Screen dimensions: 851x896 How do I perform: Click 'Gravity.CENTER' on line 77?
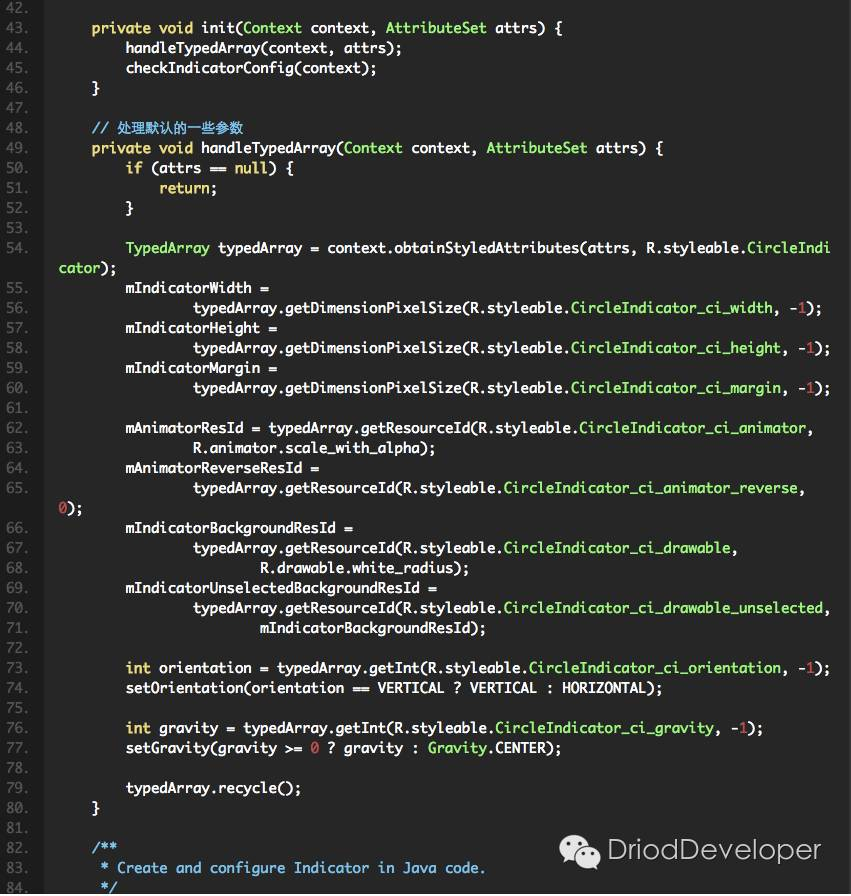486,748
